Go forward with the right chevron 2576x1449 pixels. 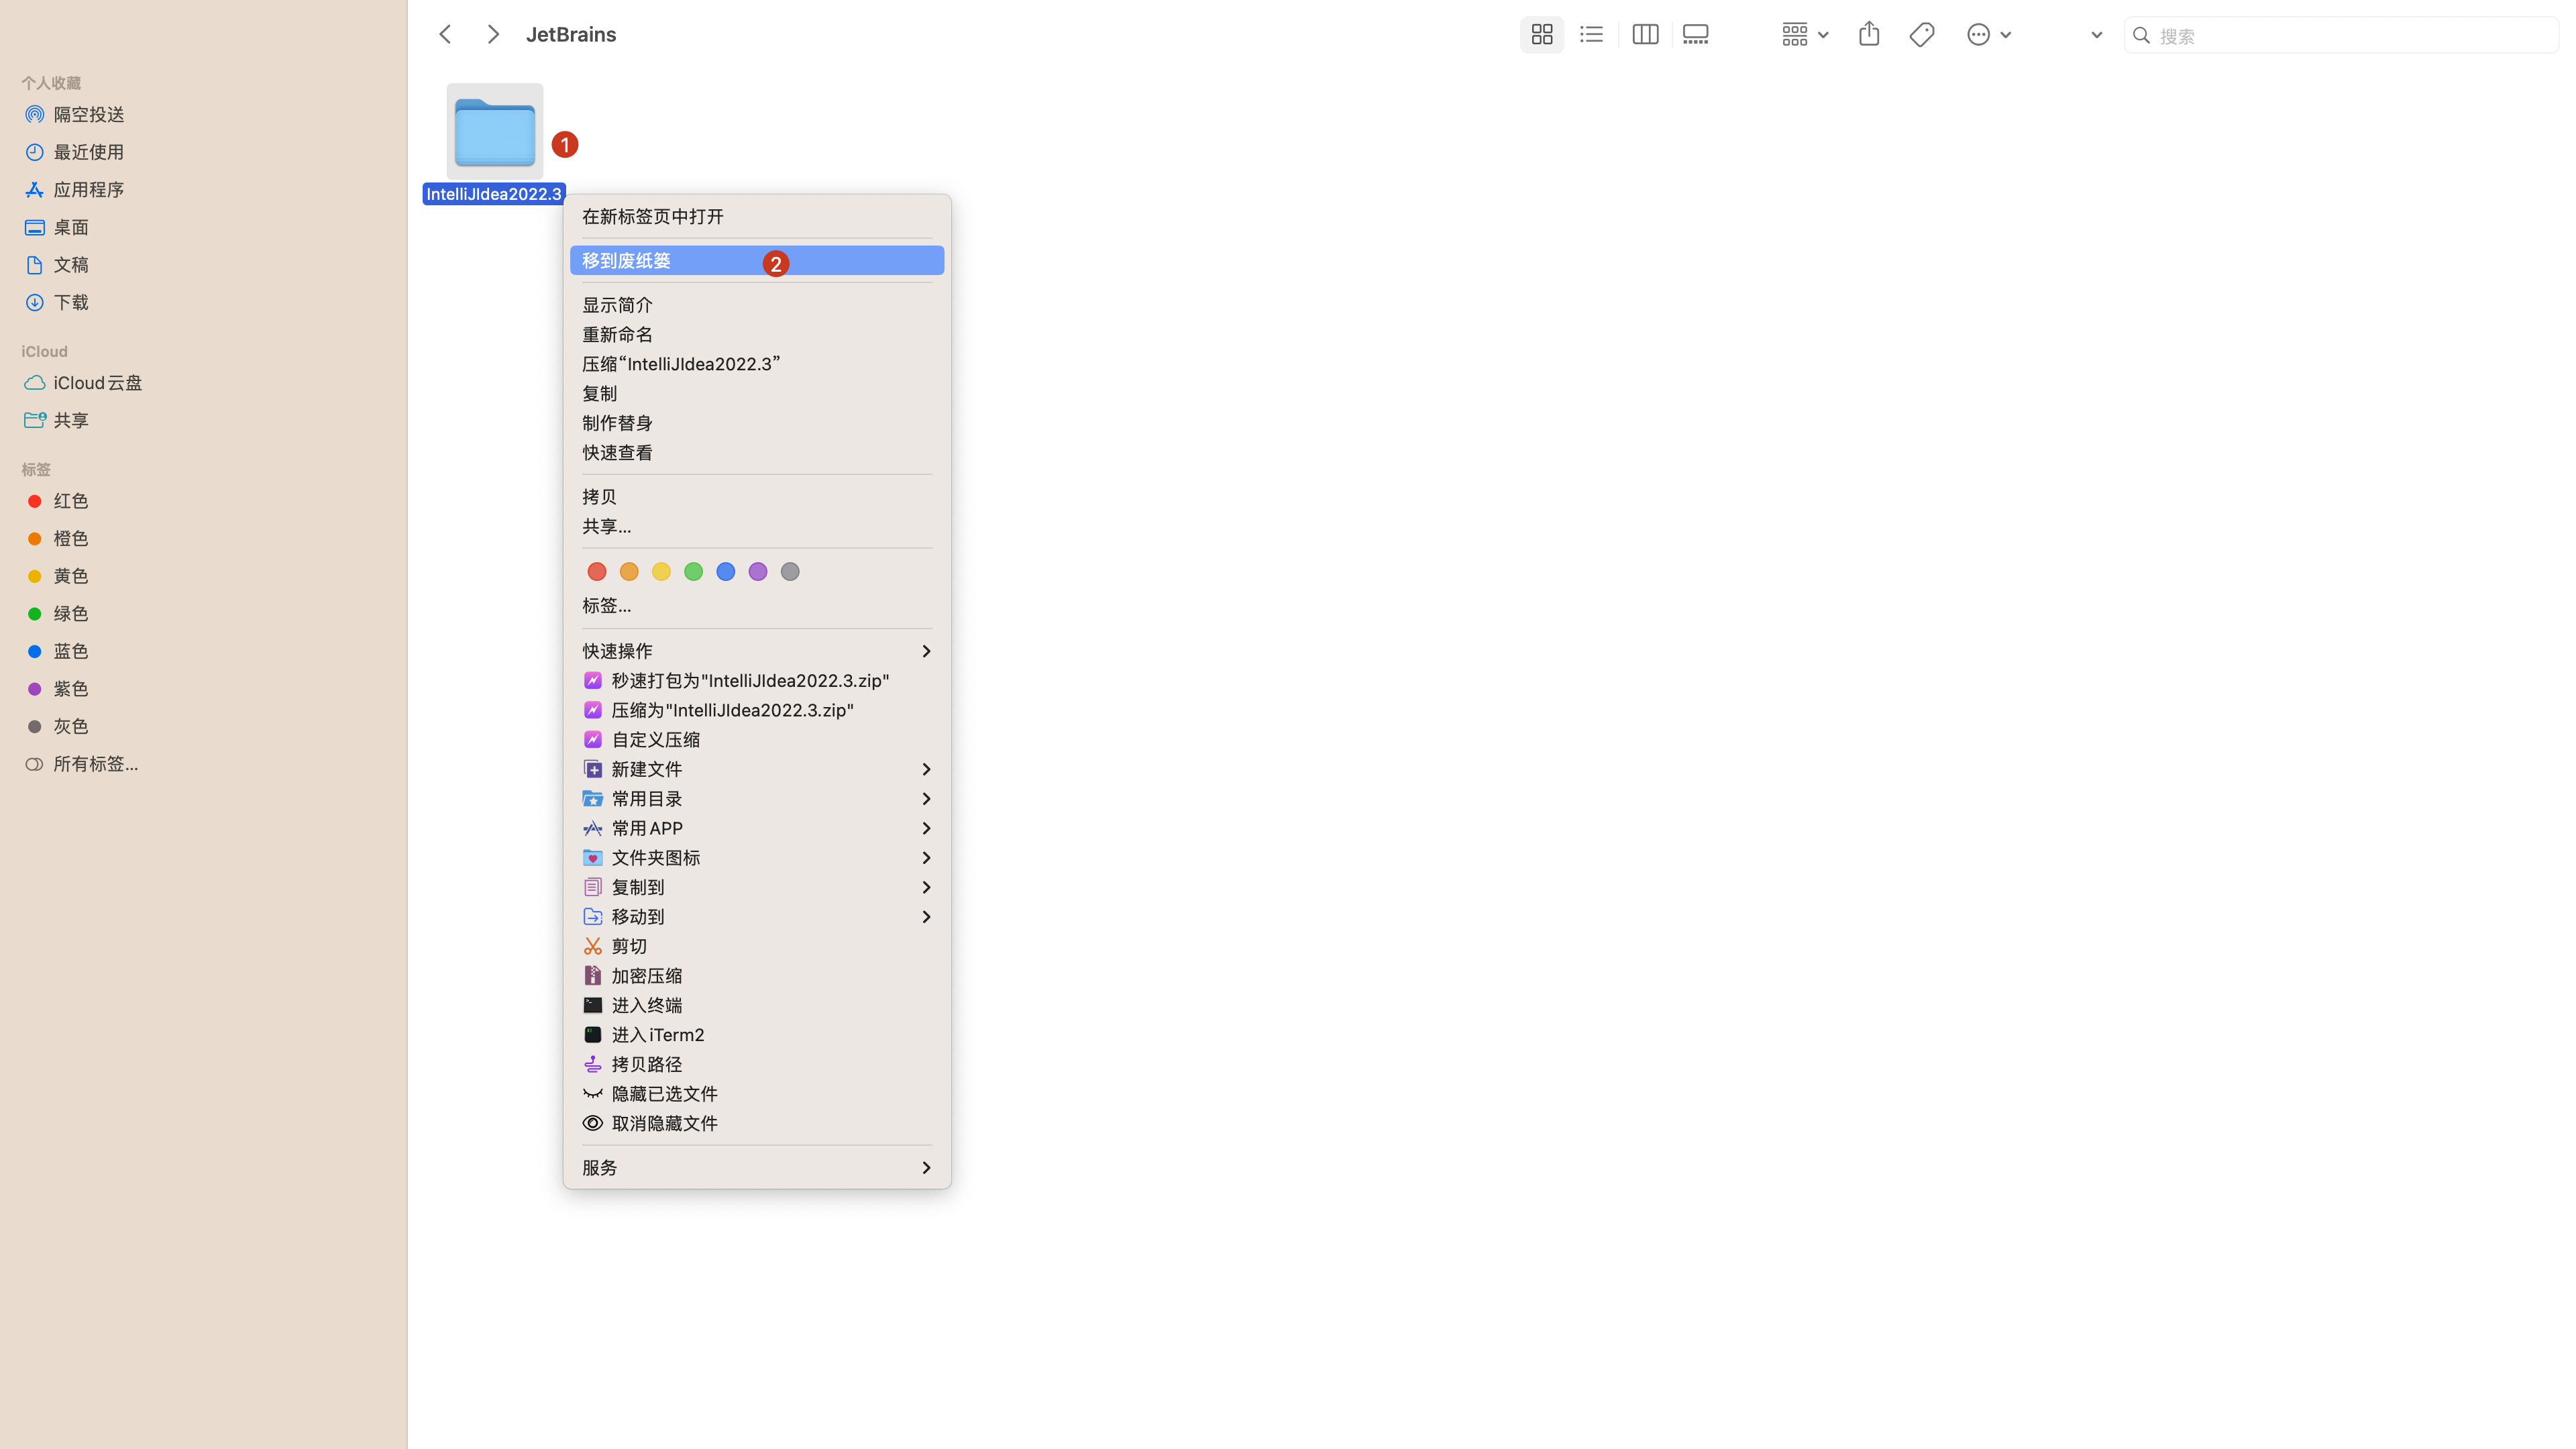click(x=493, y=35)
